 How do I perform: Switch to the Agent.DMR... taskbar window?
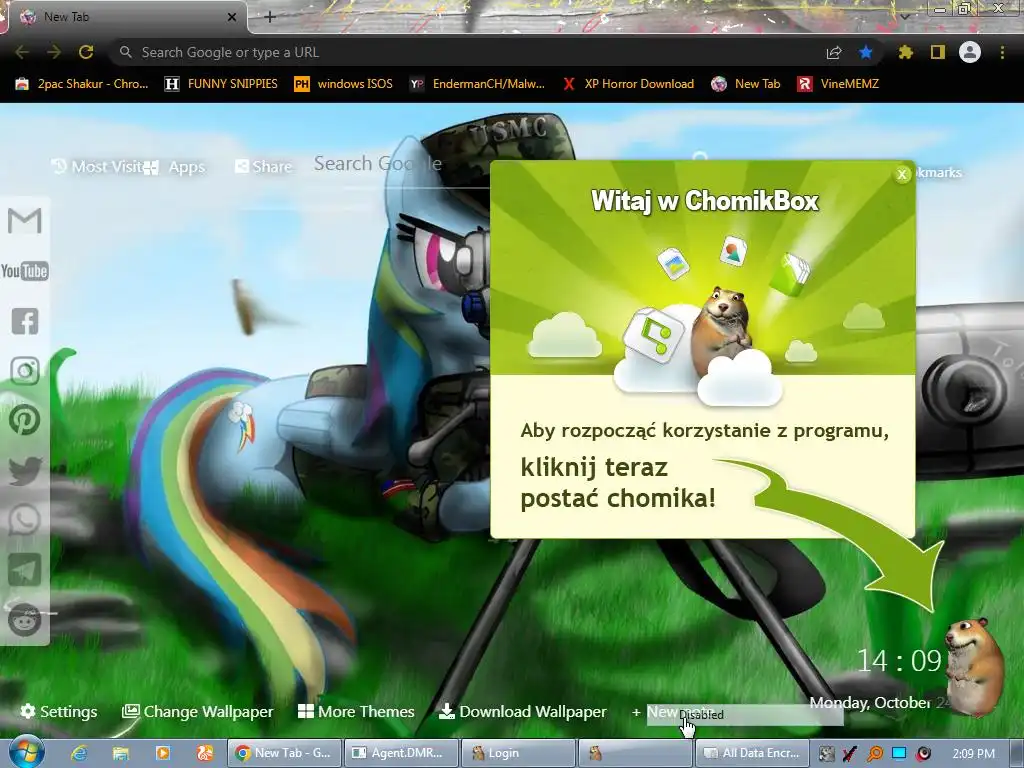point(401,753)
